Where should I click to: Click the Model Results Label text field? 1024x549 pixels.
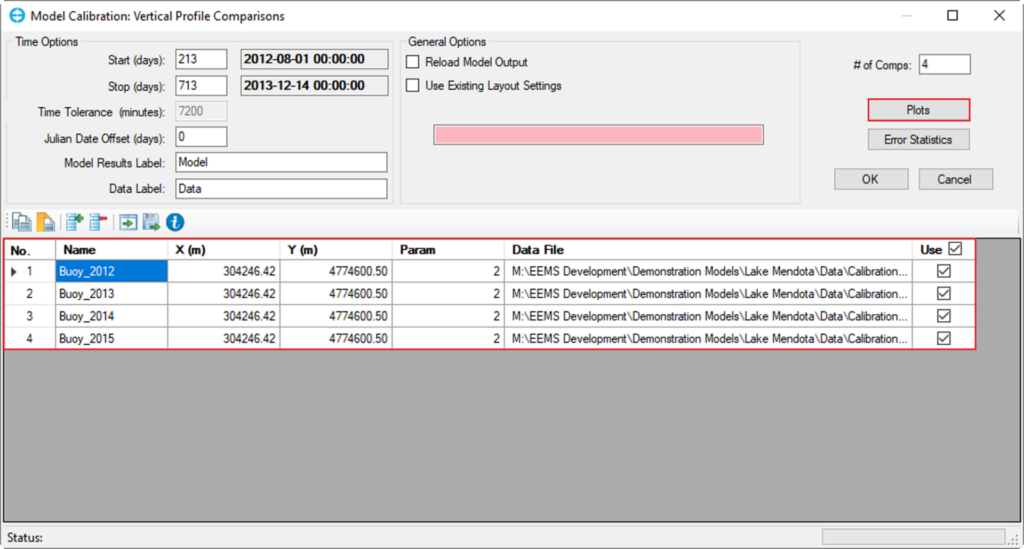point(281,162)
